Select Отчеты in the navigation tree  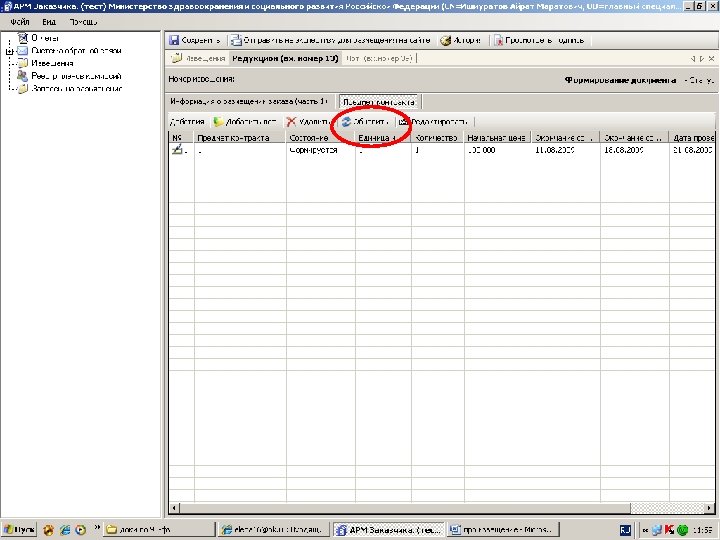point(45,38)
